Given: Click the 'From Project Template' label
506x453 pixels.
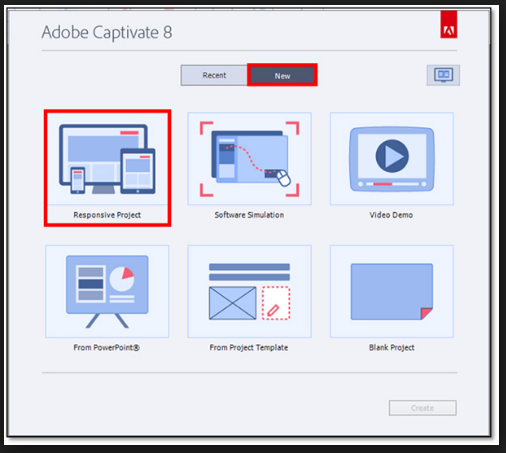Looking at the screenshot, I should (x=249, y=348).
